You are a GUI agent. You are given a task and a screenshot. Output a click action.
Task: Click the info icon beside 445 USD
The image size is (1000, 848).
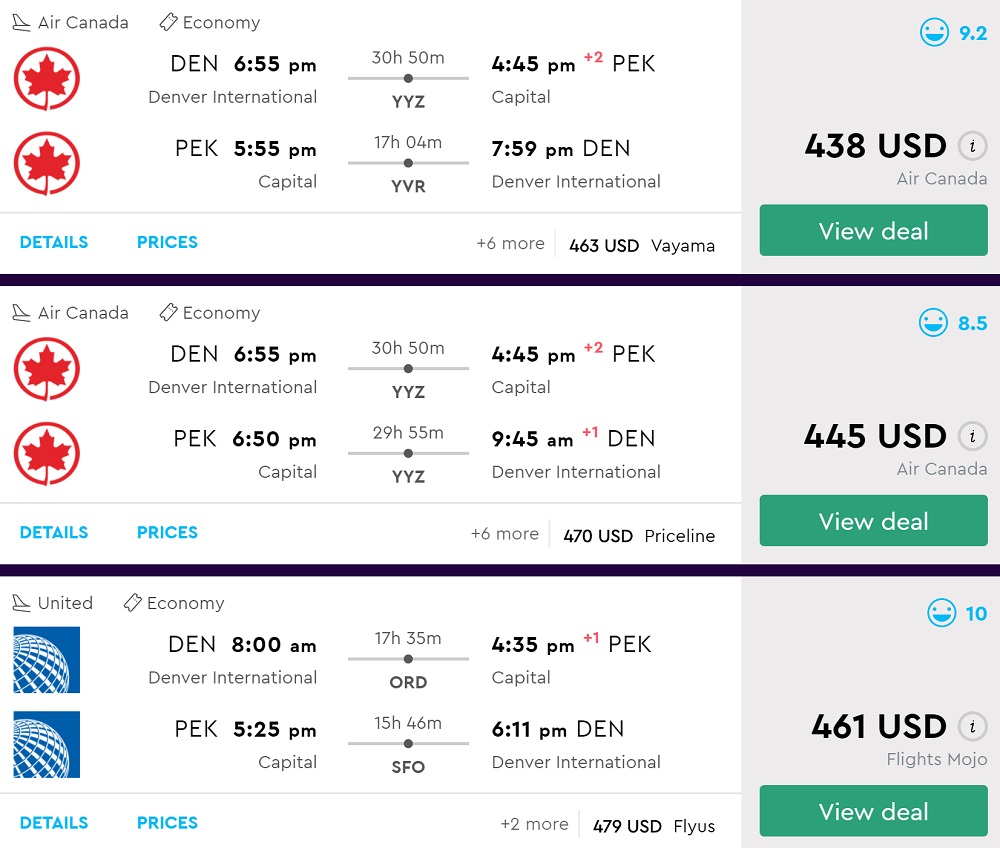pyautogui.click(x=972, y=437)
